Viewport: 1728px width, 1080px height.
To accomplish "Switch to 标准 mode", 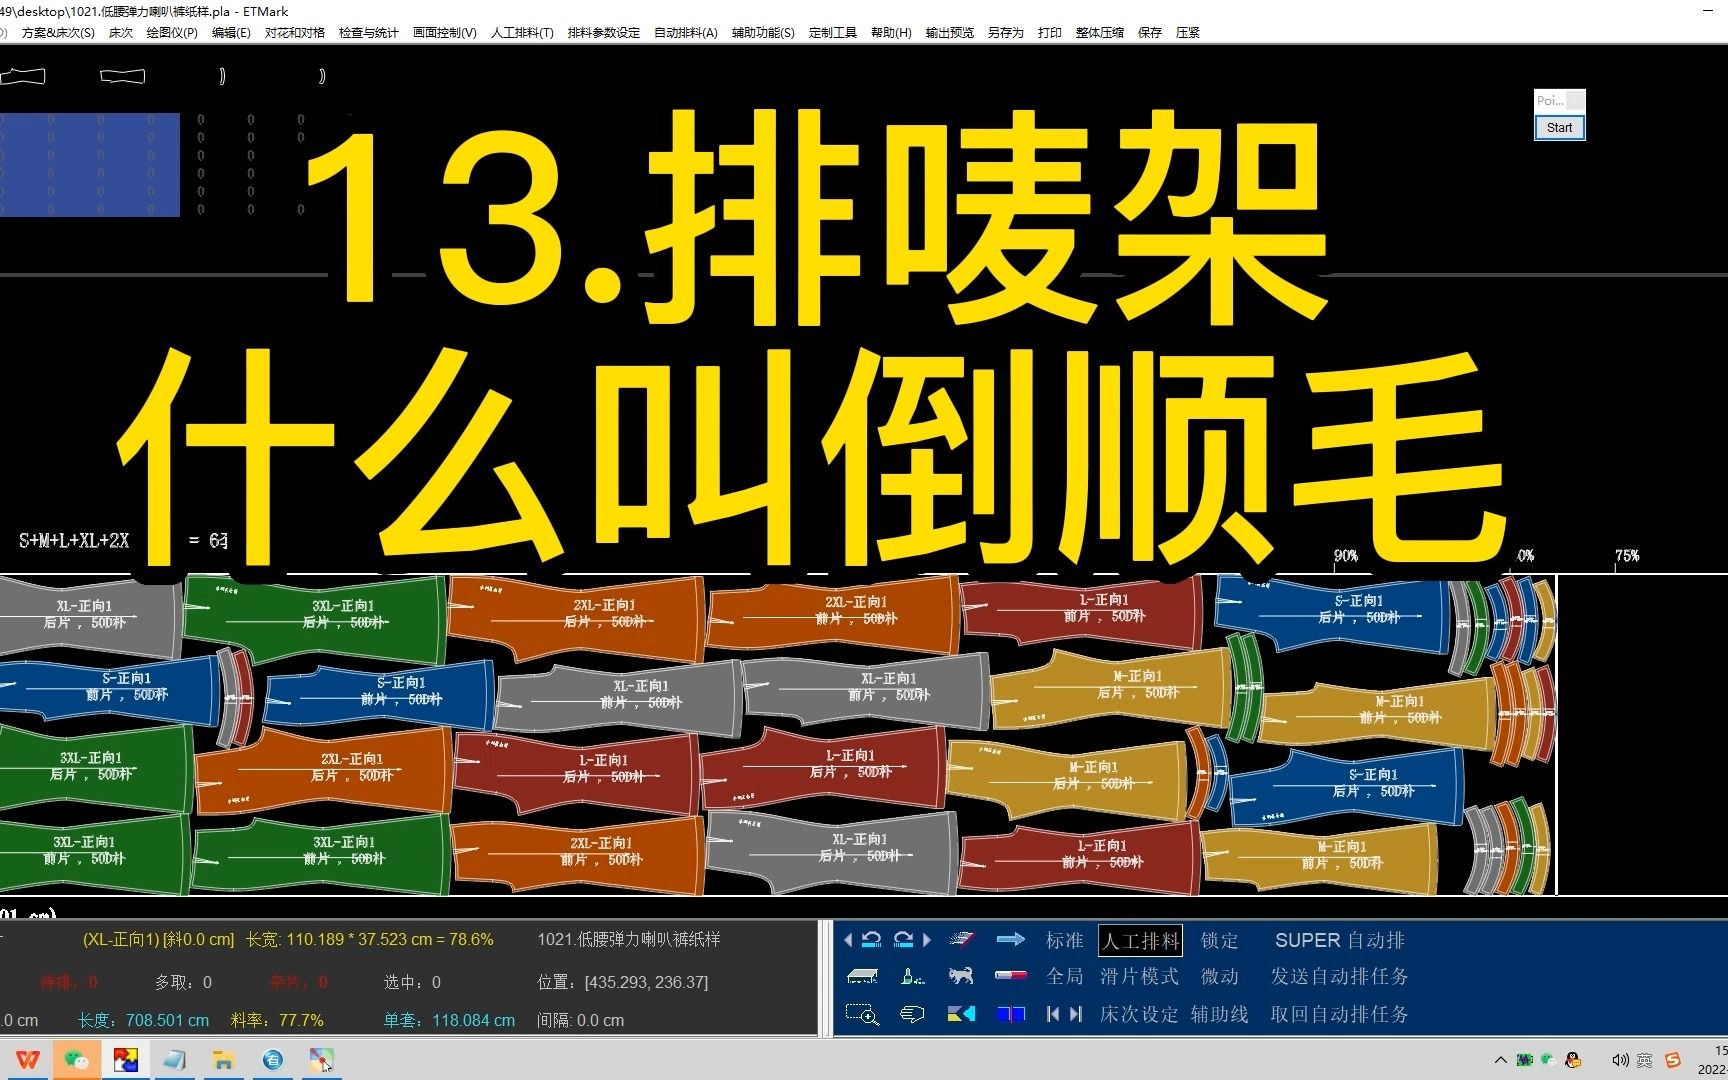I will (1065, 940).
